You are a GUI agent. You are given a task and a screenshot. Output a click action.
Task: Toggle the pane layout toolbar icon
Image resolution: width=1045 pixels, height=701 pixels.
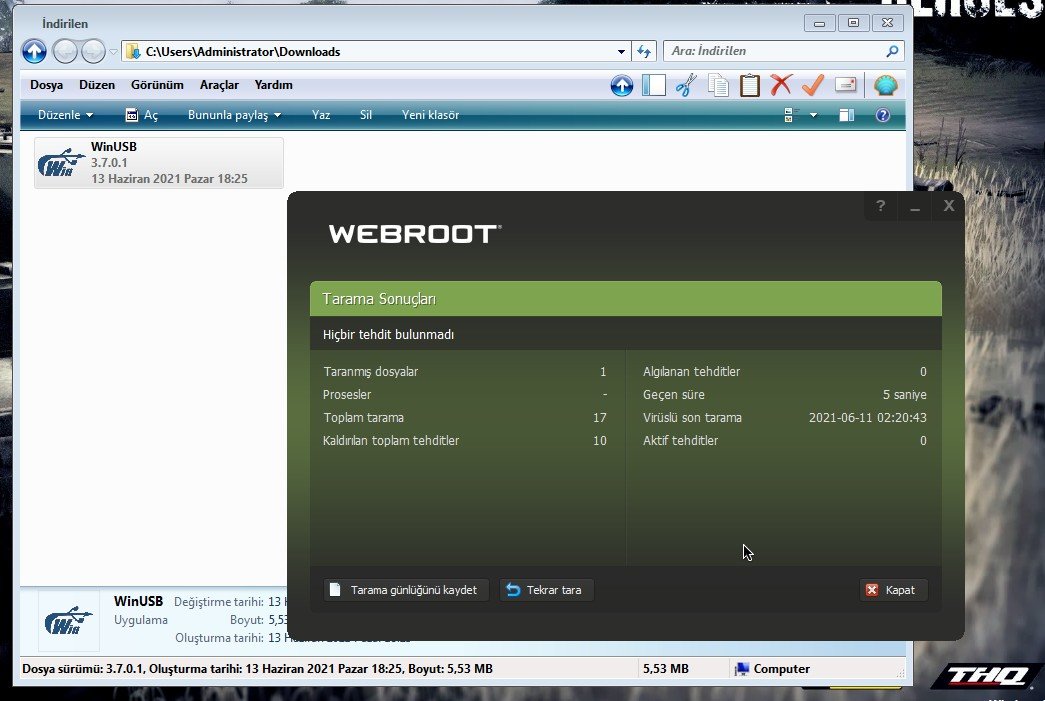coord(654,85)
